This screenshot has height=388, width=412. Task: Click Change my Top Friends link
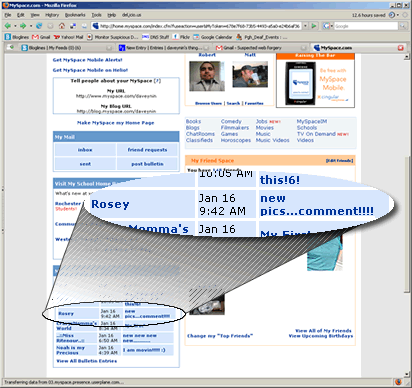pyautogui.click(x=220, y=336)
